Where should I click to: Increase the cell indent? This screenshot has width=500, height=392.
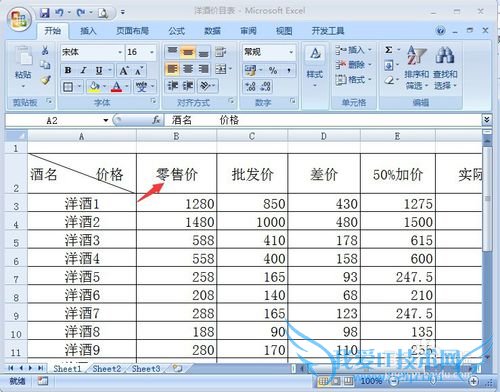pos(188,86)
